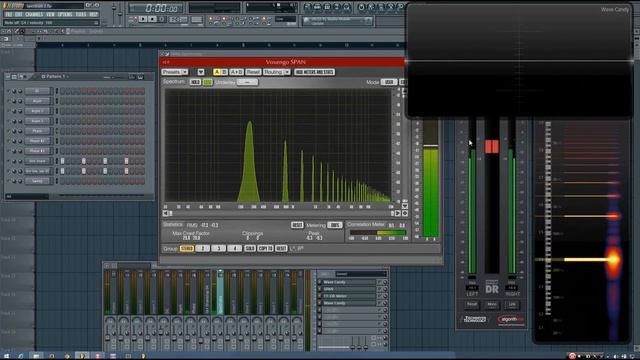This screenshot has width=640, height=360.
Task: Open the FILE menu in FL Studio
Action: point(9,14)
